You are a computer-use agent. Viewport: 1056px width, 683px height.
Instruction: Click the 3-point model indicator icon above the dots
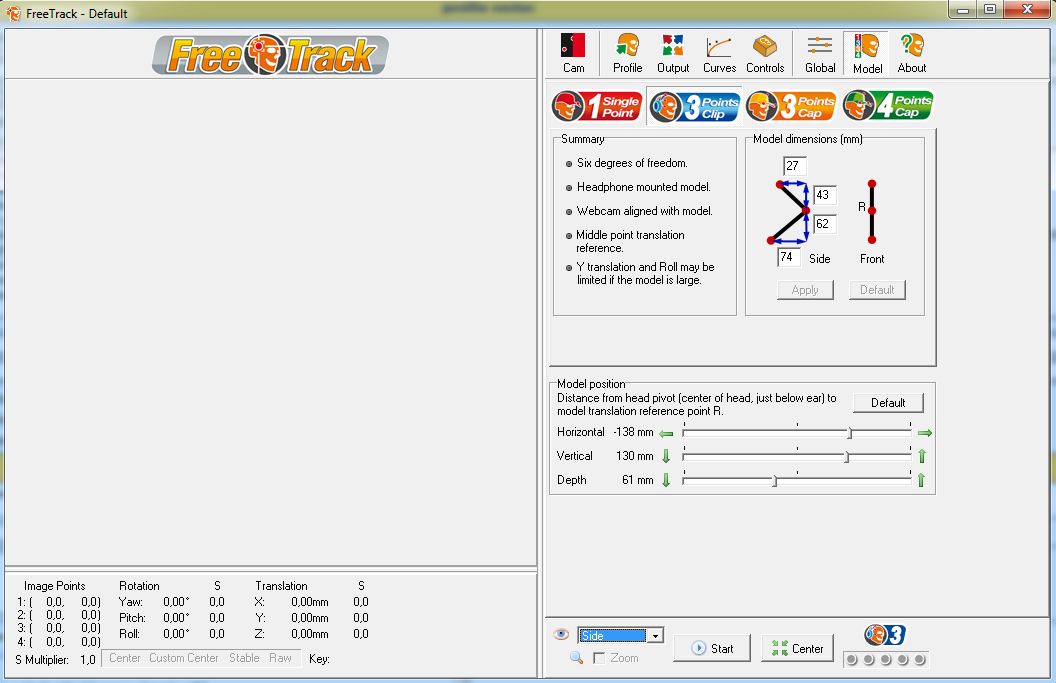point(885,635)
